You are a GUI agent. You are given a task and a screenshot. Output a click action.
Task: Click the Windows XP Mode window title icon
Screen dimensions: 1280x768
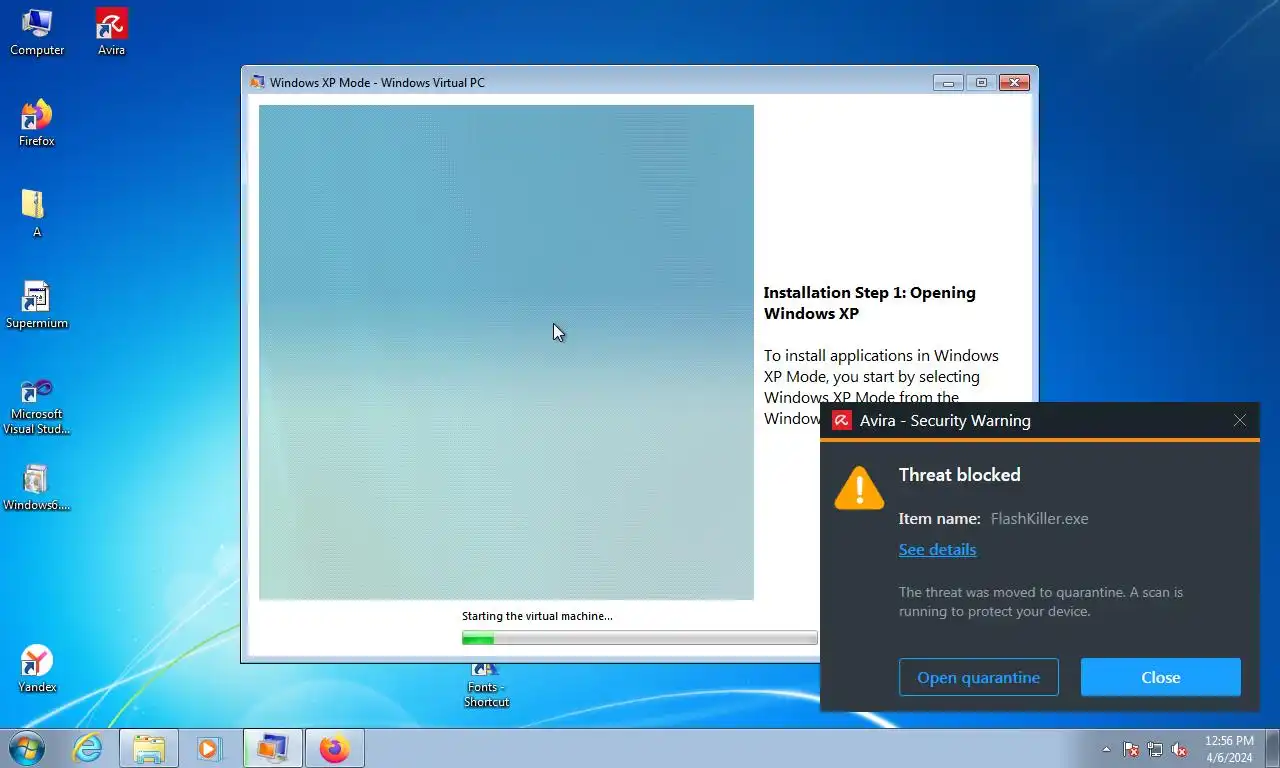click(258, 82)
